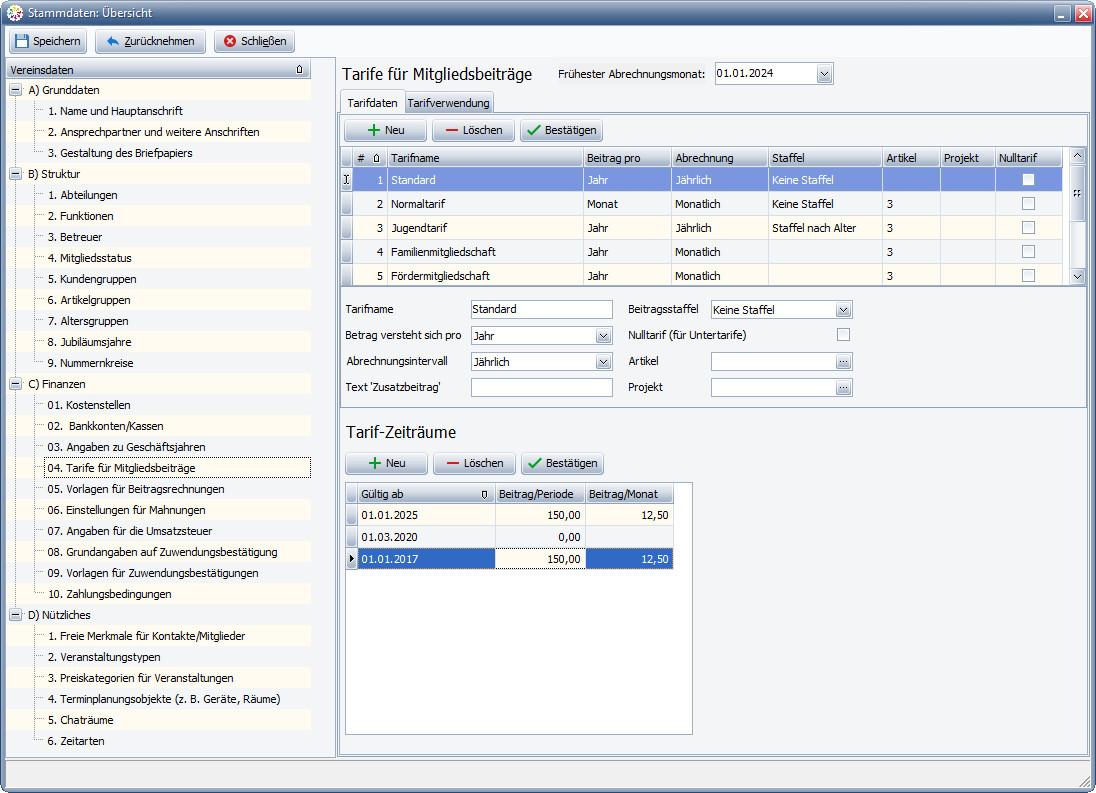Click the sort arrow in Gültig ab header

point(484,494)
